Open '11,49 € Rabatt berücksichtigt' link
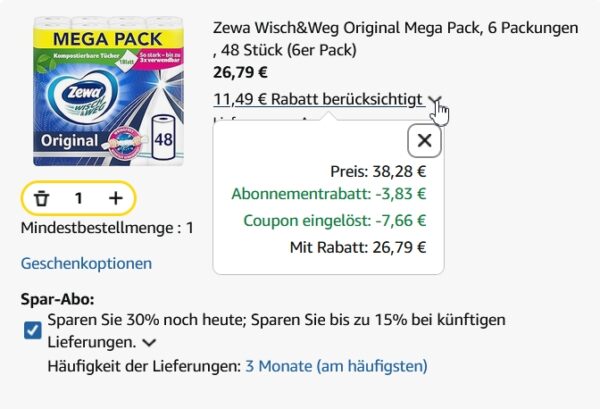The height and width of the screenshot is (409, 600). tap(319, 99)
